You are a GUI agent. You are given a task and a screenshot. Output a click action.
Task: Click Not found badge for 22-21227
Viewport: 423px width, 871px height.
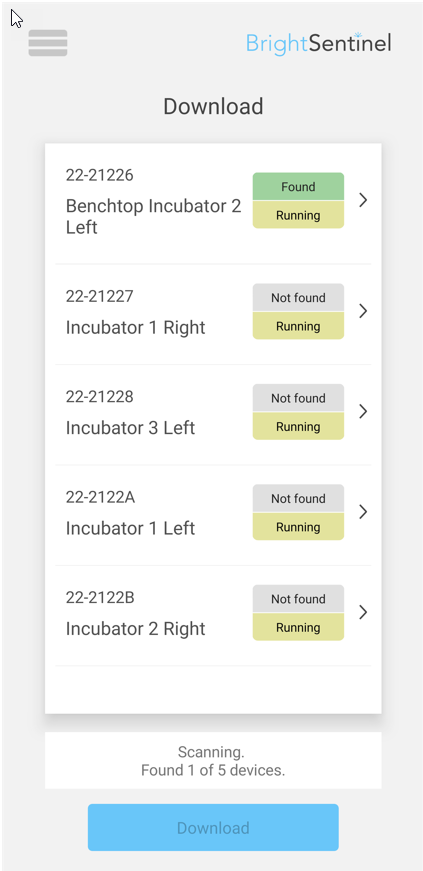pos(298,298)
